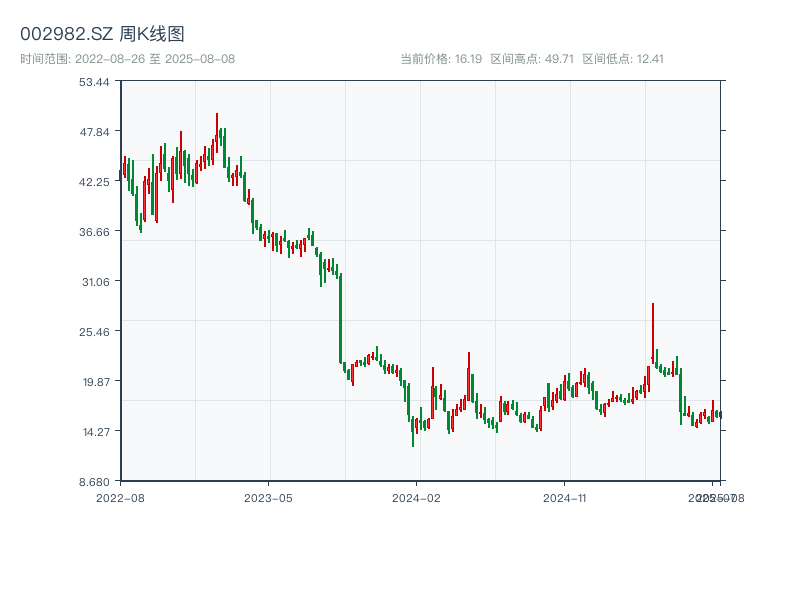The image size is (800, 600).
Task: Click the tall green candle of the 2023 plunge
Action: click(340, 318)
